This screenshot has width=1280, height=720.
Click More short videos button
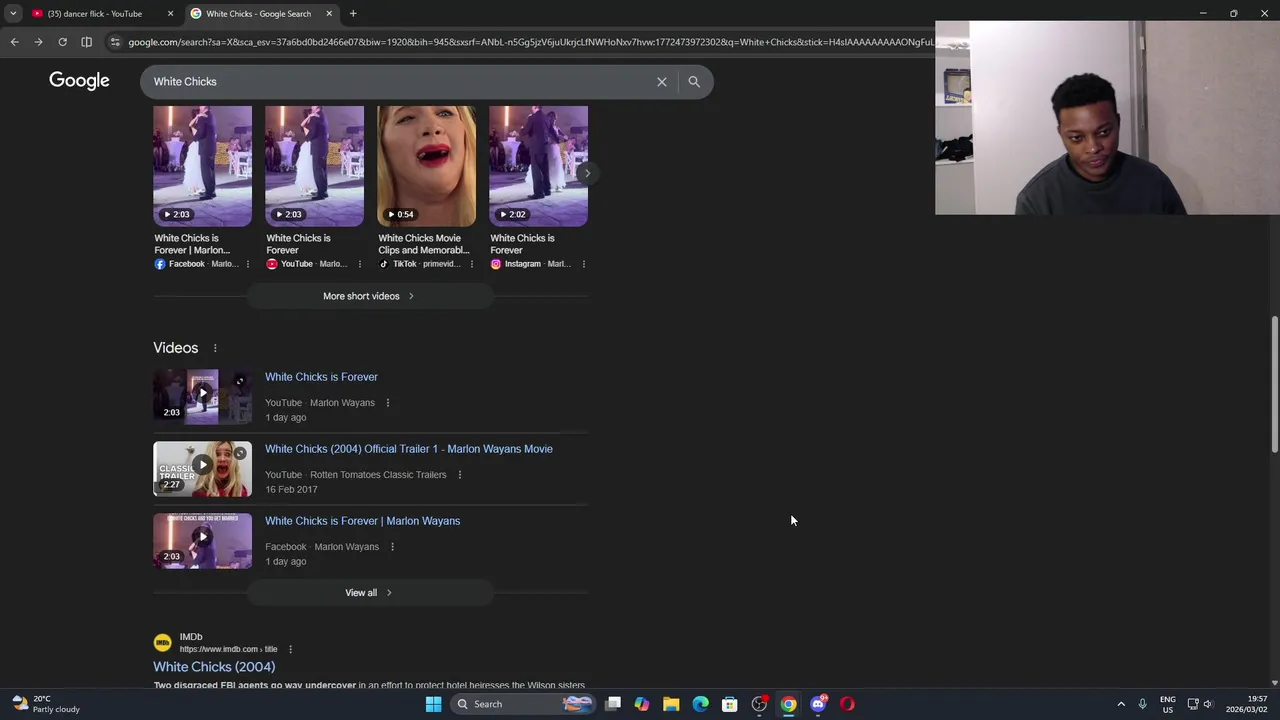[x=369, y=296]
